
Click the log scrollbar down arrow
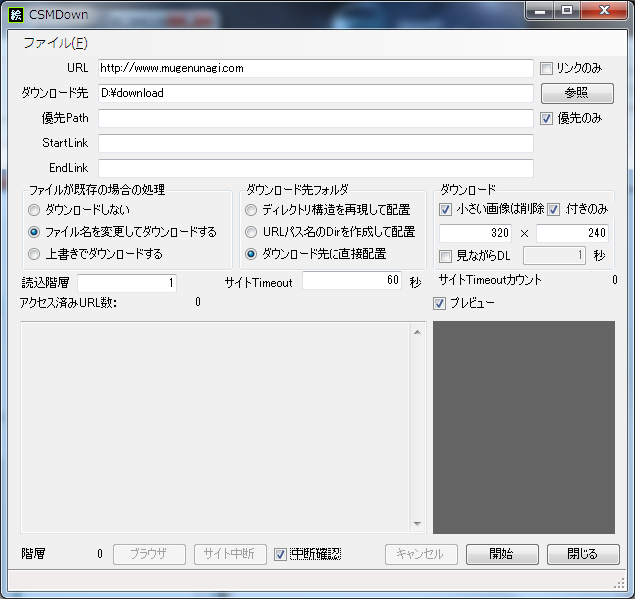coord(418,524)
